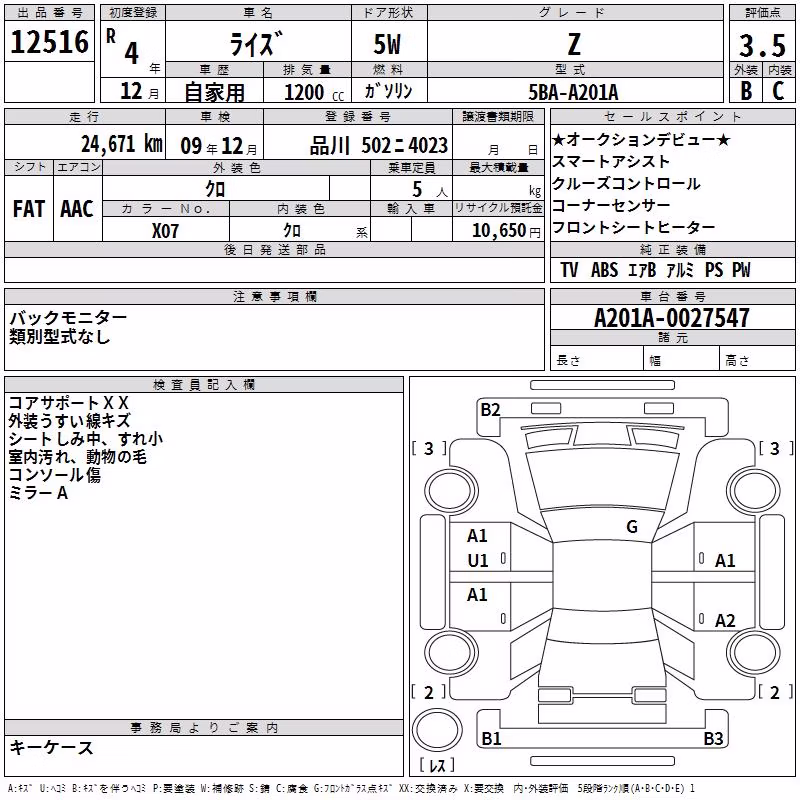Viewport: 800px width, 800px height.
Task: Select inspector note コアサポートXX
Action: coord(69,403)
